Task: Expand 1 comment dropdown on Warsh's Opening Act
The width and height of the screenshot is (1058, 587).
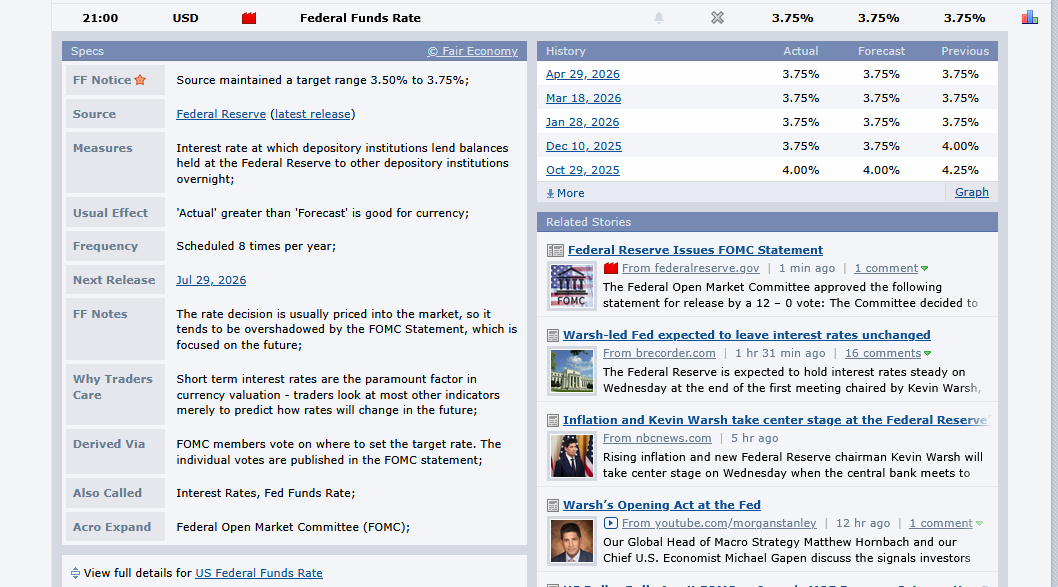Action: point(979,524)
